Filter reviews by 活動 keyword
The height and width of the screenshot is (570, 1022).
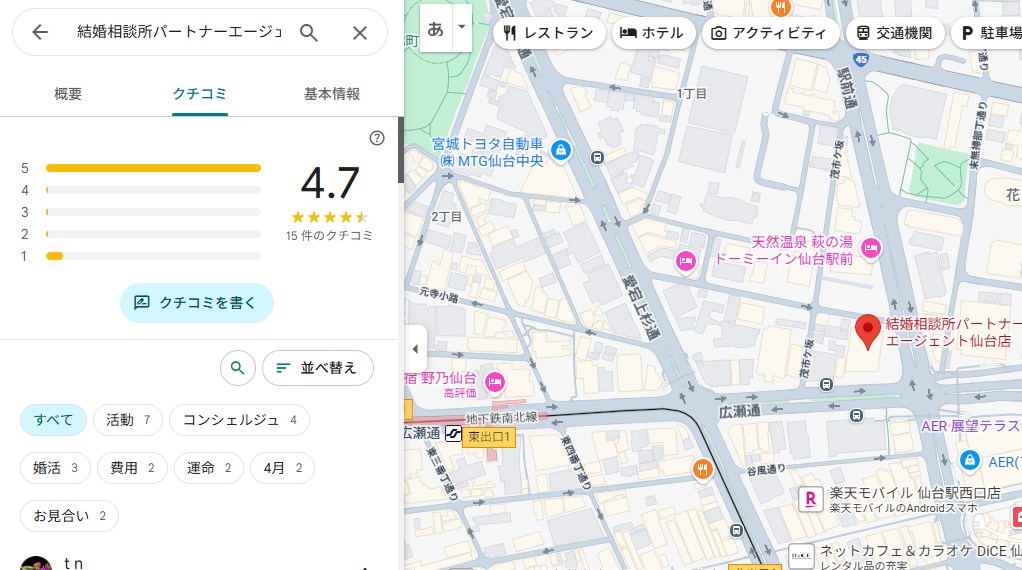[128, 420]
